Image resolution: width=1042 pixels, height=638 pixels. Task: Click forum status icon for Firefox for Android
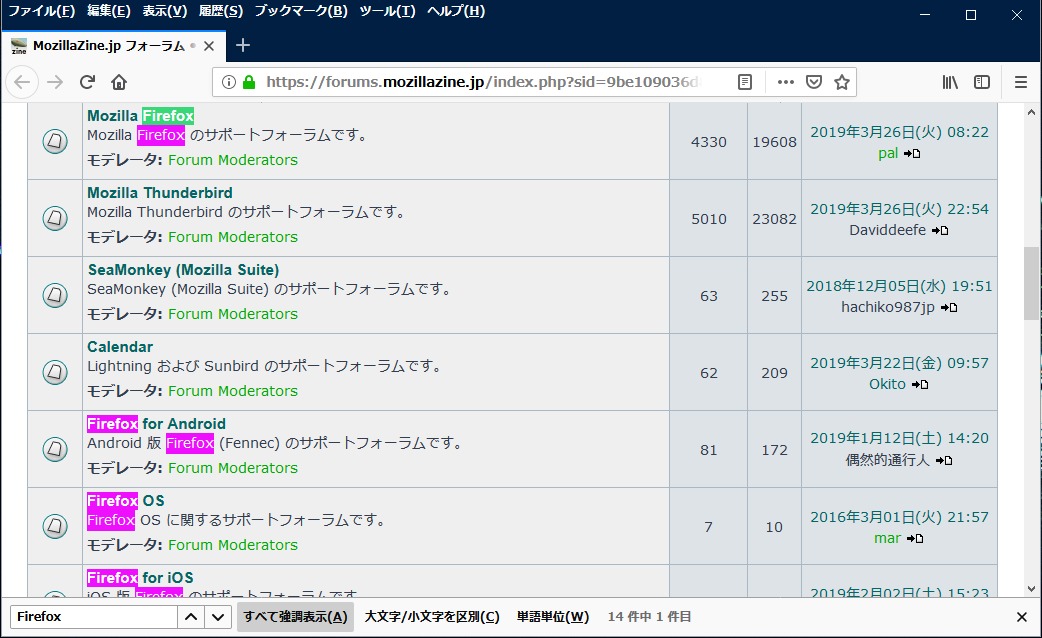[55, 449]
